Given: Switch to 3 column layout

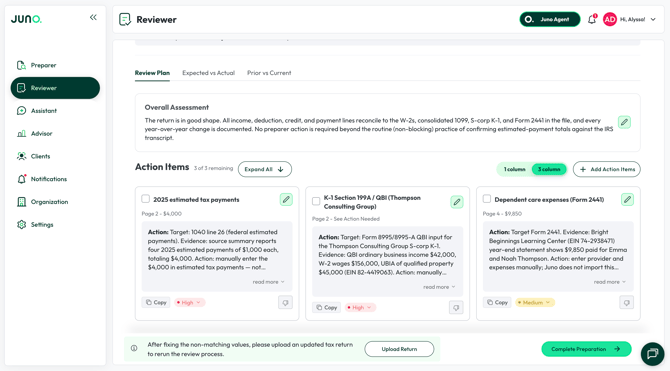Looking at the screenshot, I should pyautogui.click(x=549, y=169).
